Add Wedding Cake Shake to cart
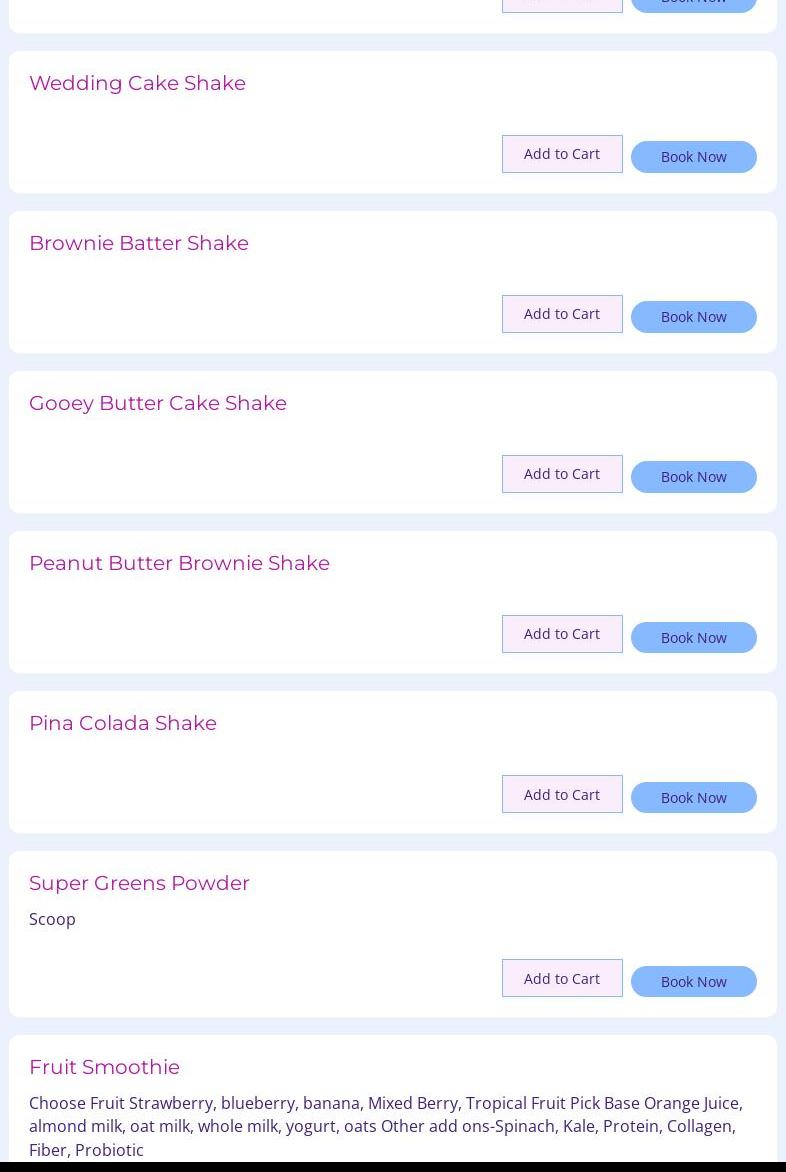 [562, 154]
